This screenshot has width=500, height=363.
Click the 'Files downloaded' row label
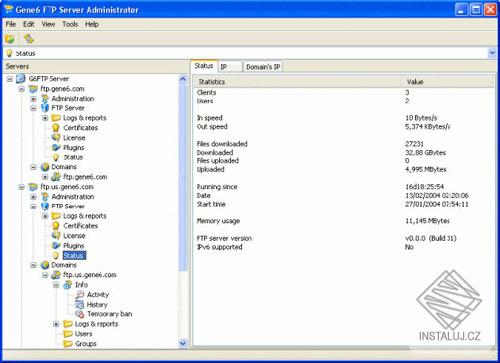tap(222, 144)
